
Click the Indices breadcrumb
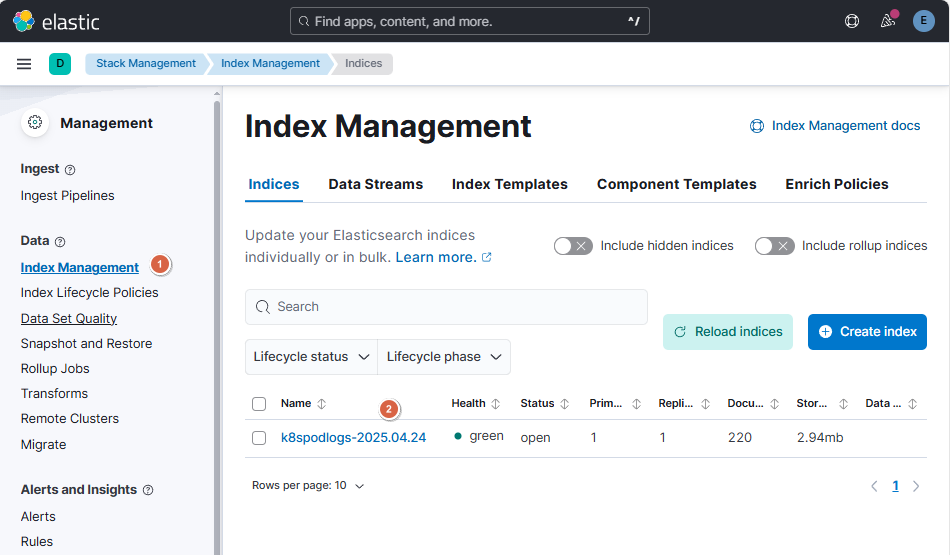pos(364,64)
